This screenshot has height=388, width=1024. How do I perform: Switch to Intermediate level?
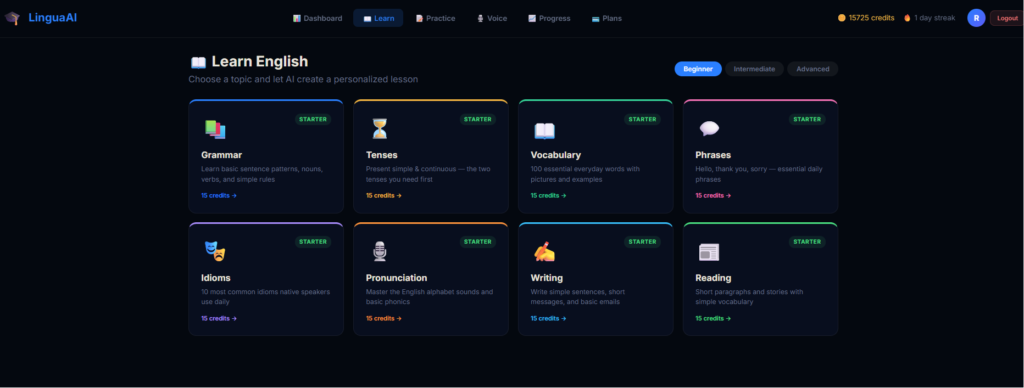point(754,69)
